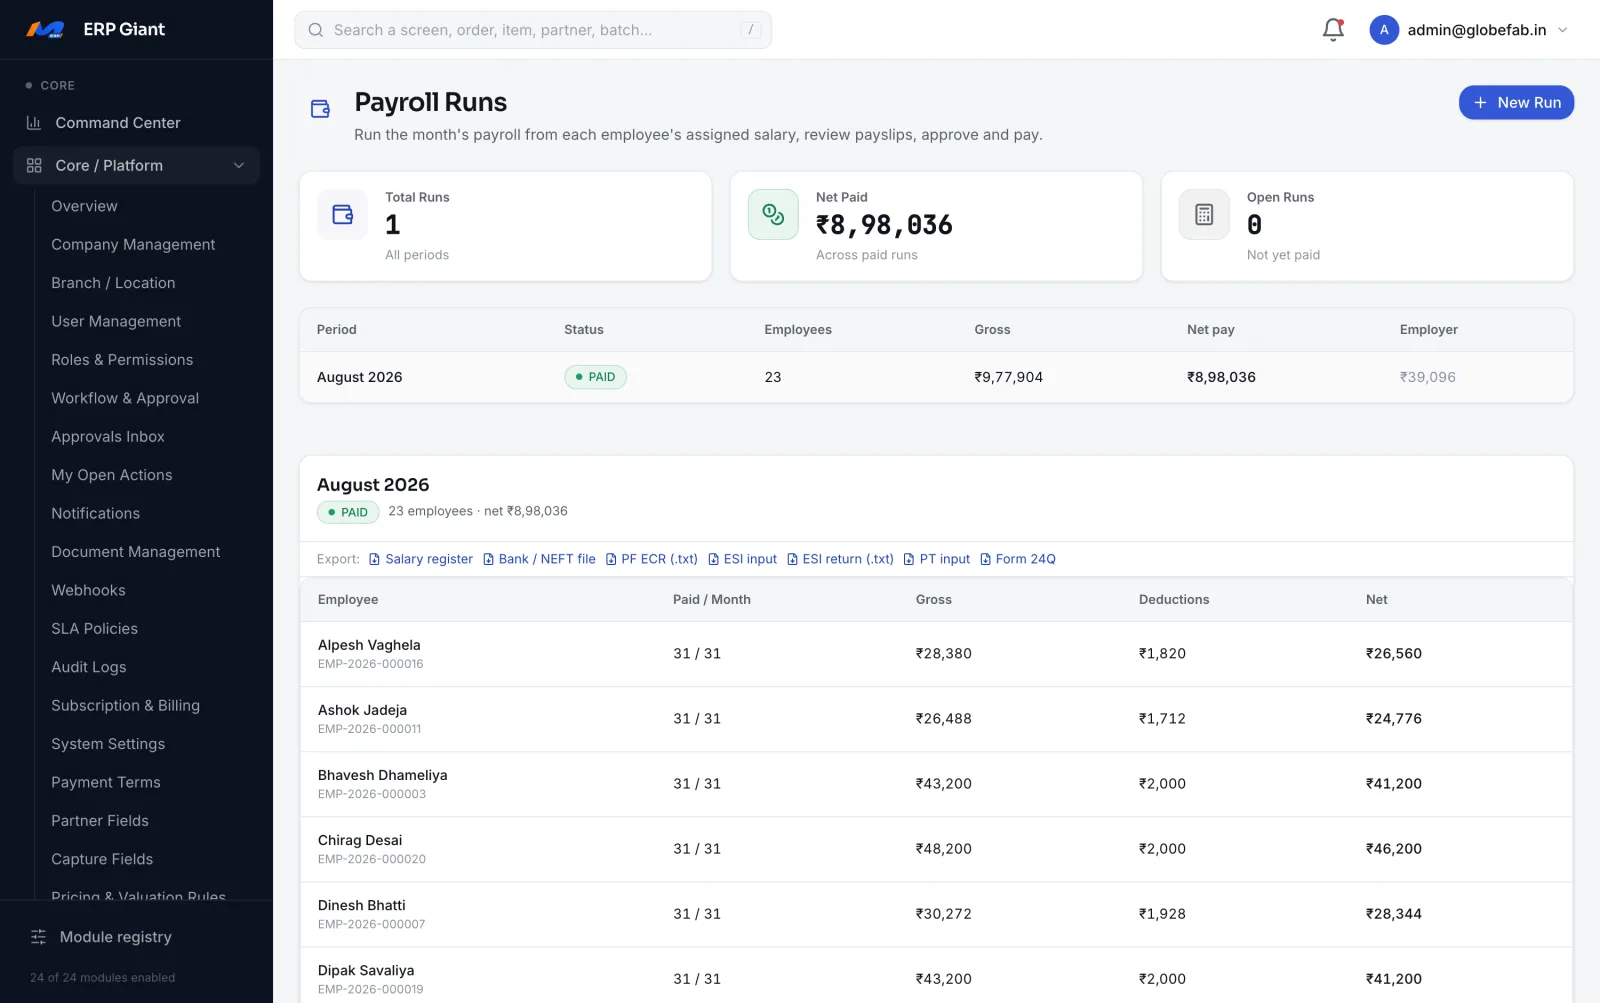Click the Module registry sliders icon
Screen dimensions: 1600x1003
[x=39, y=937]
